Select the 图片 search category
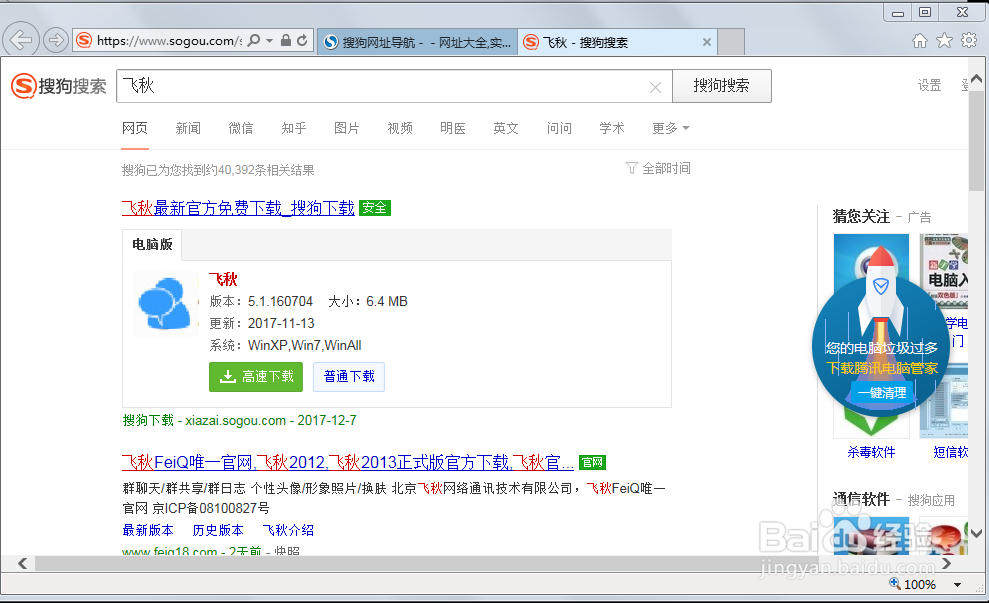 [x=347, y=128]
